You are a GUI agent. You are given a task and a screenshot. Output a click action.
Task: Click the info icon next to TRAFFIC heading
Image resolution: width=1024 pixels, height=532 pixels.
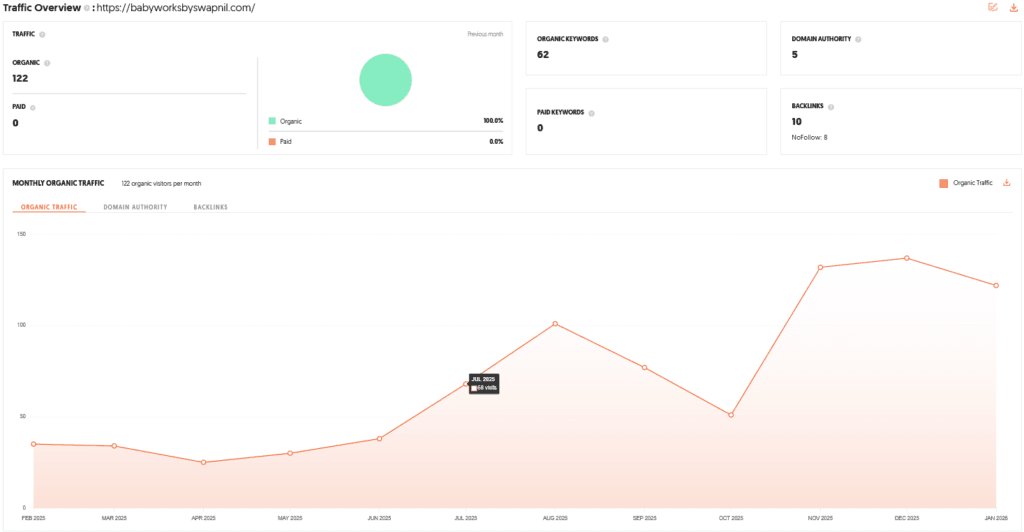point(42,35)
